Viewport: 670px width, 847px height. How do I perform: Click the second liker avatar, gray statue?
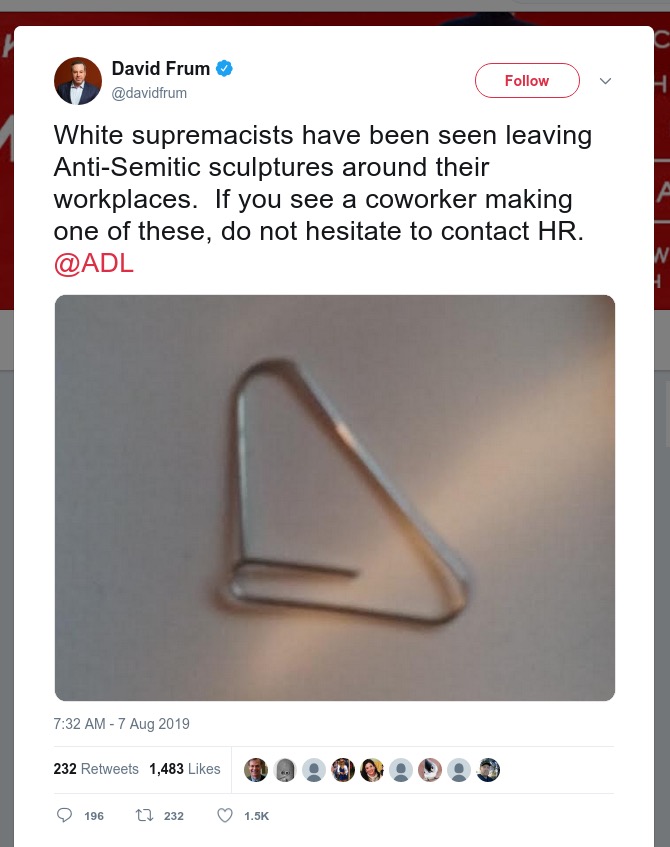(x=285, y=769)
